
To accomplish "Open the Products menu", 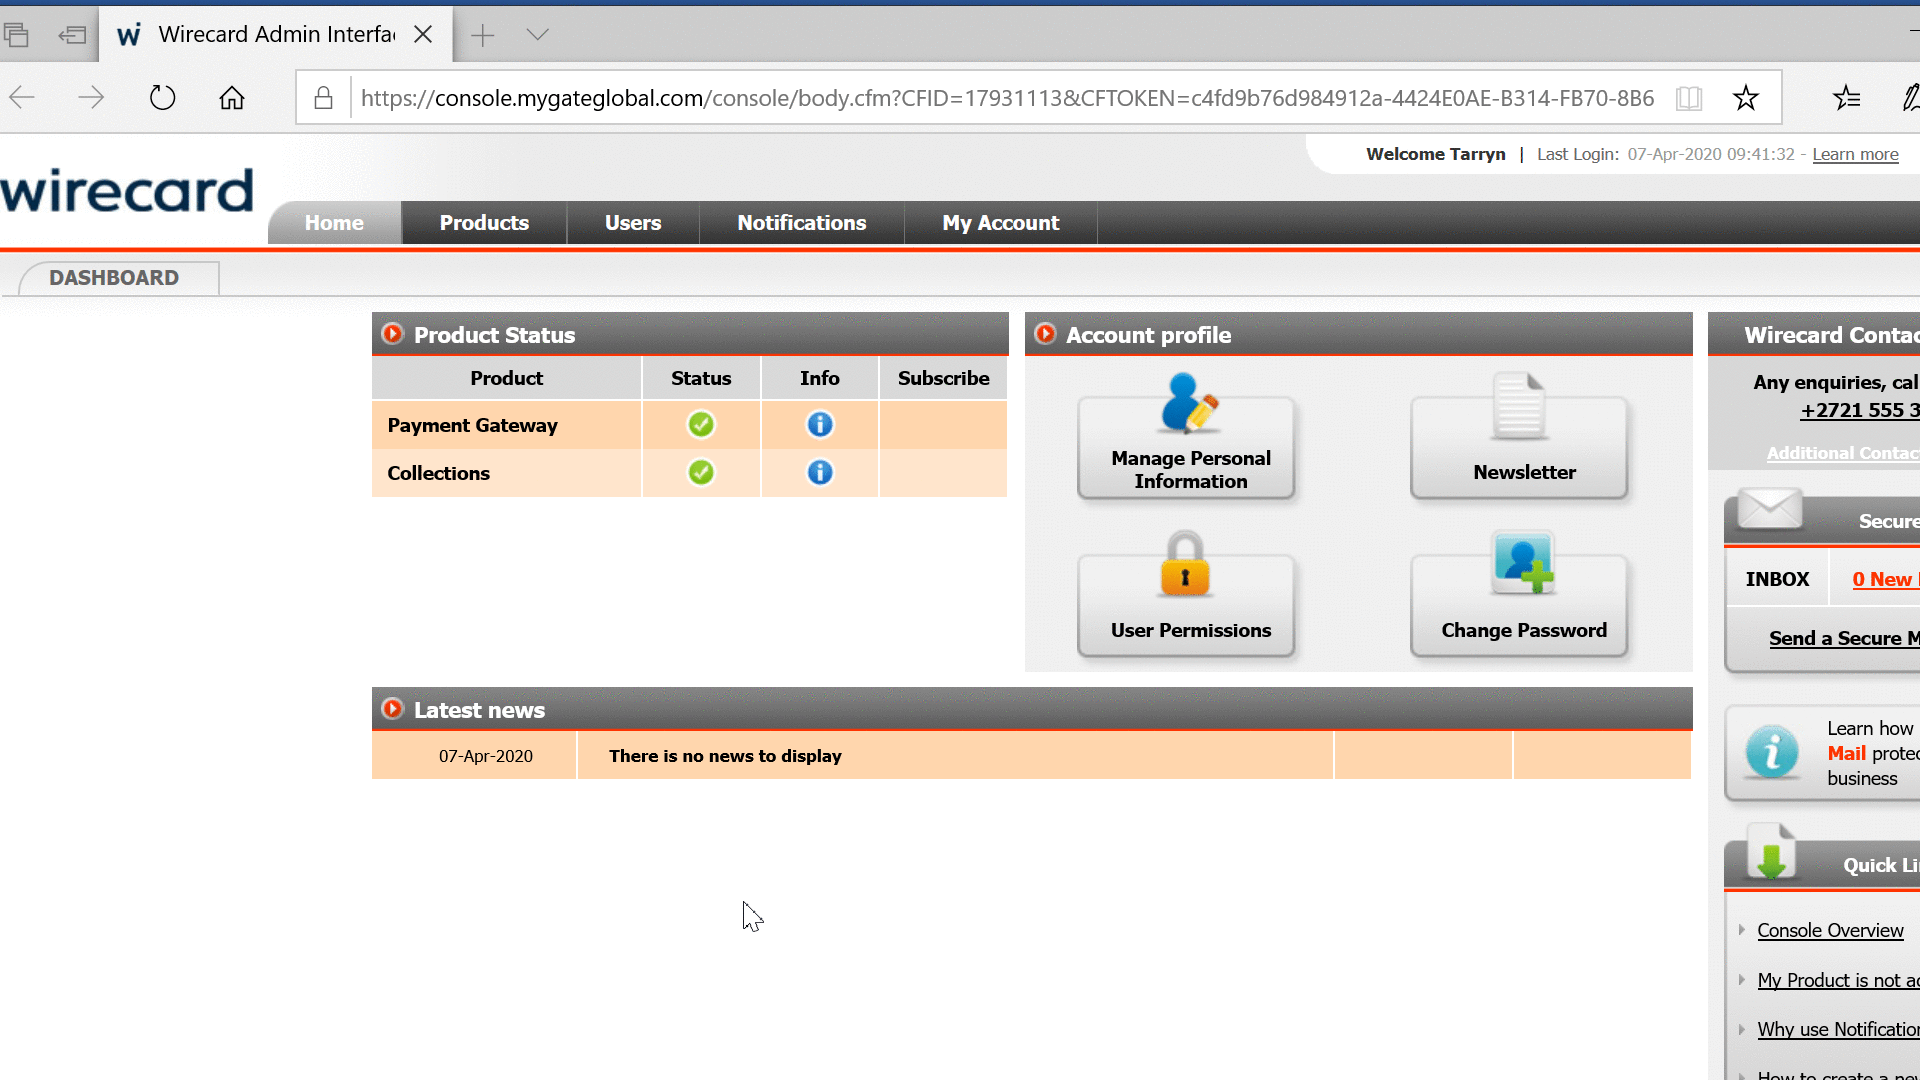I will click(484, 223).
